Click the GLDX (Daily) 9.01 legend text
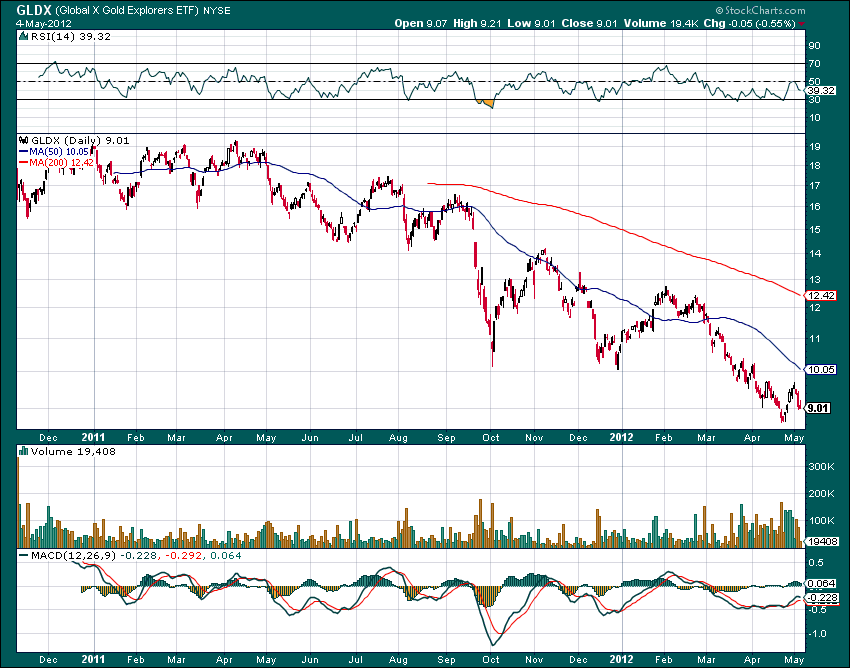The height and width of the screenshot is (668, 850). click(x=80, y=140)
